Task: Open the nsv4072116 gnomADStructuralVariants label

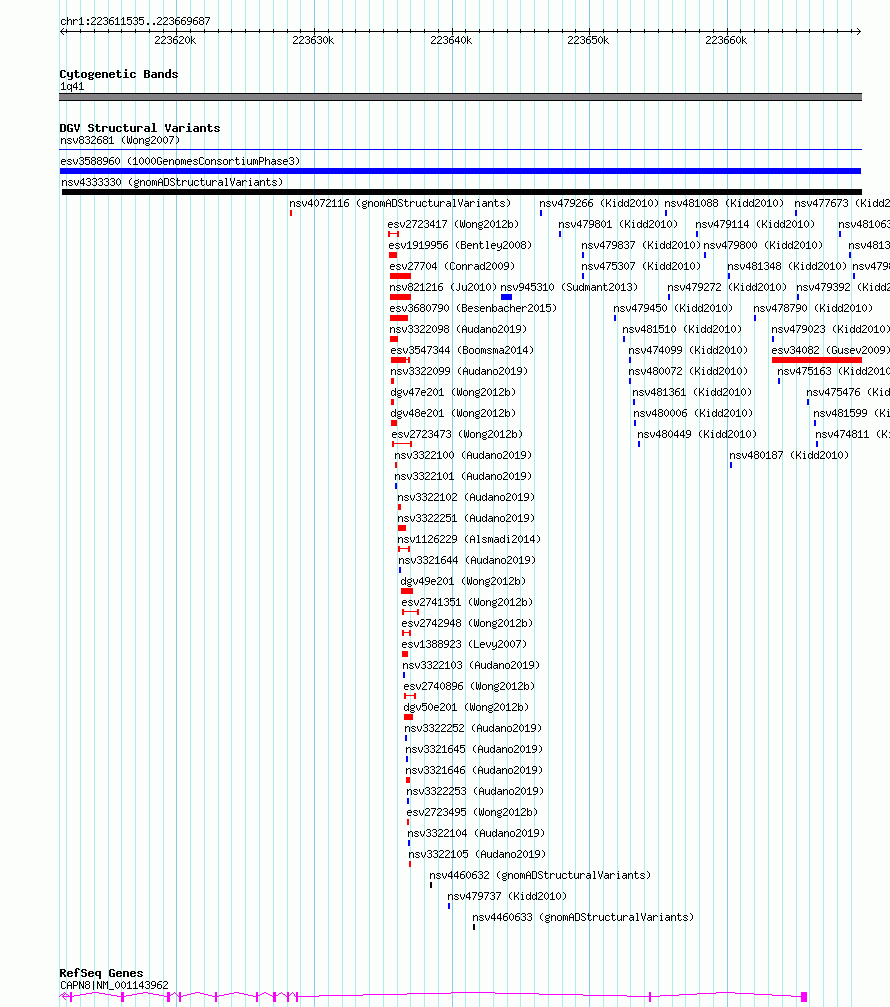Action: click(x=400, y=203)
